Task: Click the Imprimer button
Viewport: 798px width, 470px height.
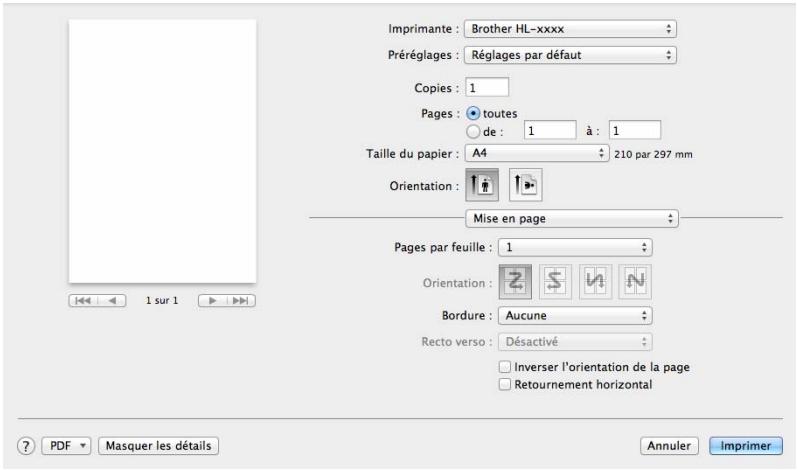Action: click(x=746, y=446)
